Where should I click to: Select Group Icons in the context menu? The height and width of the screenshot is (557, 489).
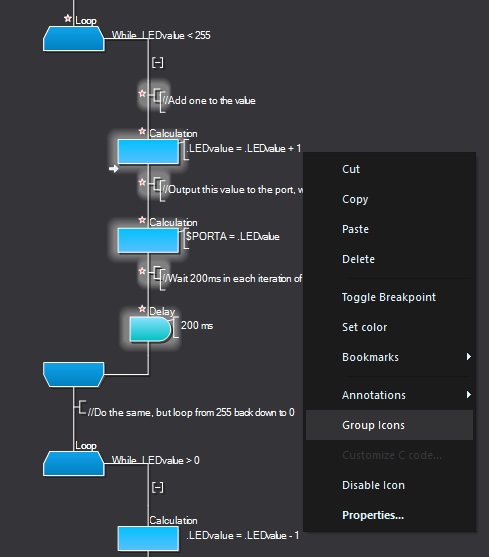[390, 425]
